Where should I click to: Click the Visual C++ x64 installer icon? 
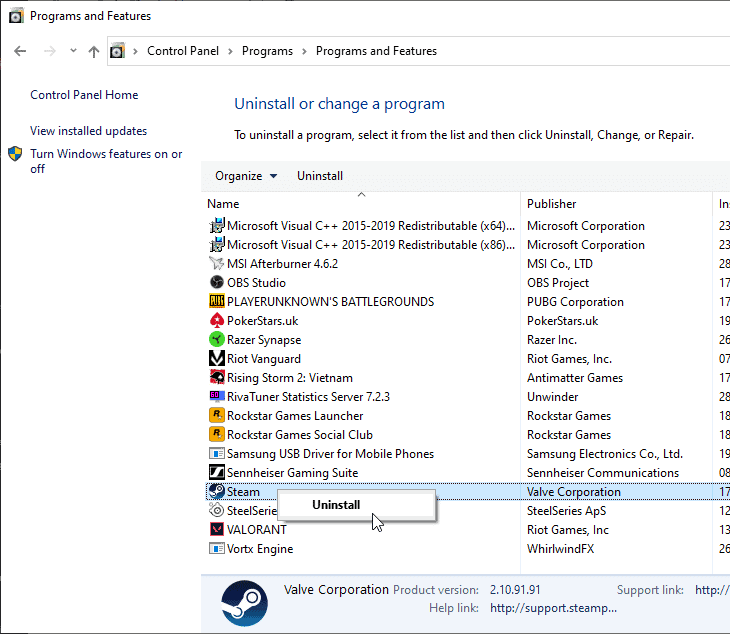coord(216,226)
